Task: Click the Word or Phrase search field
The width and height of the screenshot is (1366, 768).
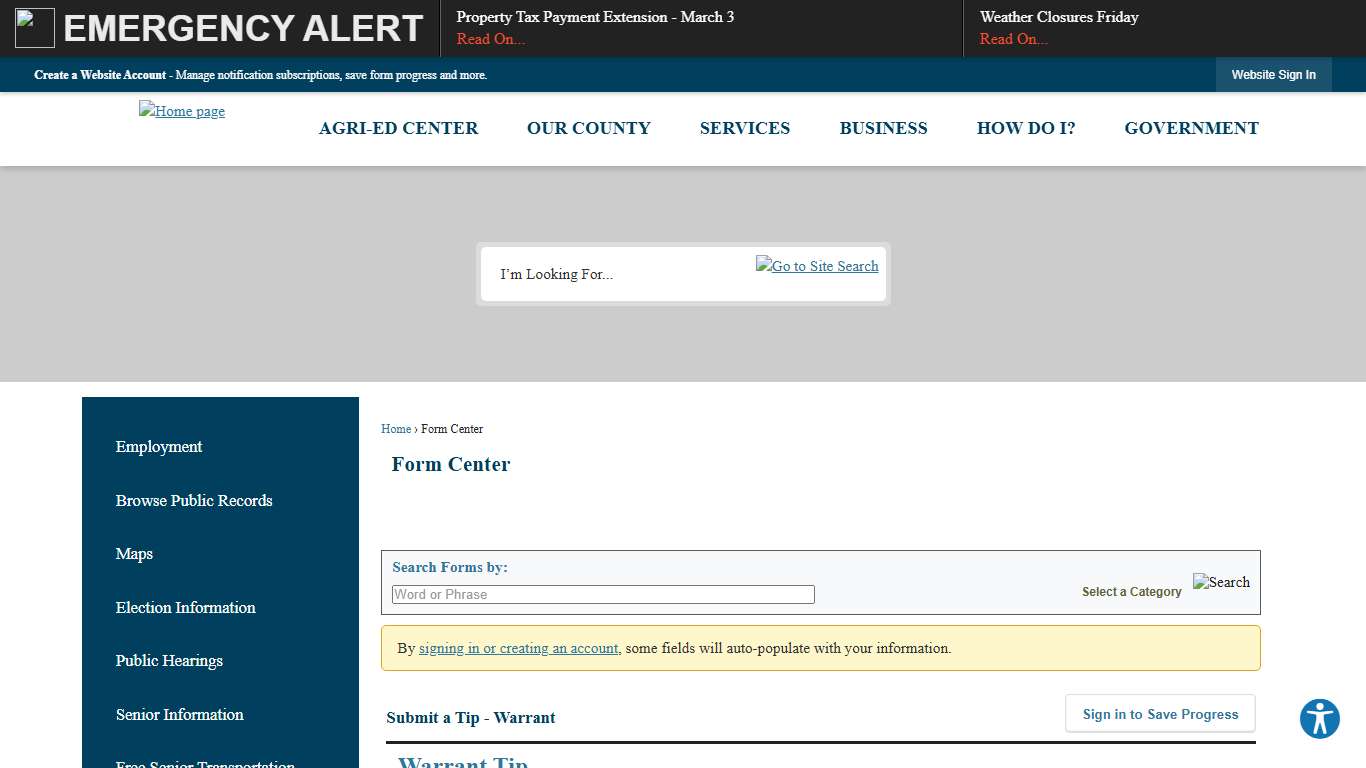Action: pos(602,594)
